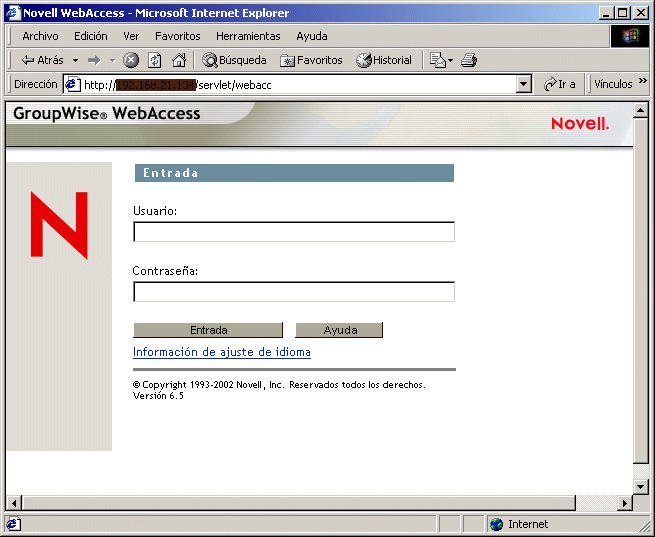Click the forward arrow toolbar icon
The width and height of the screenshot is (655, 537).
[94, 61]
